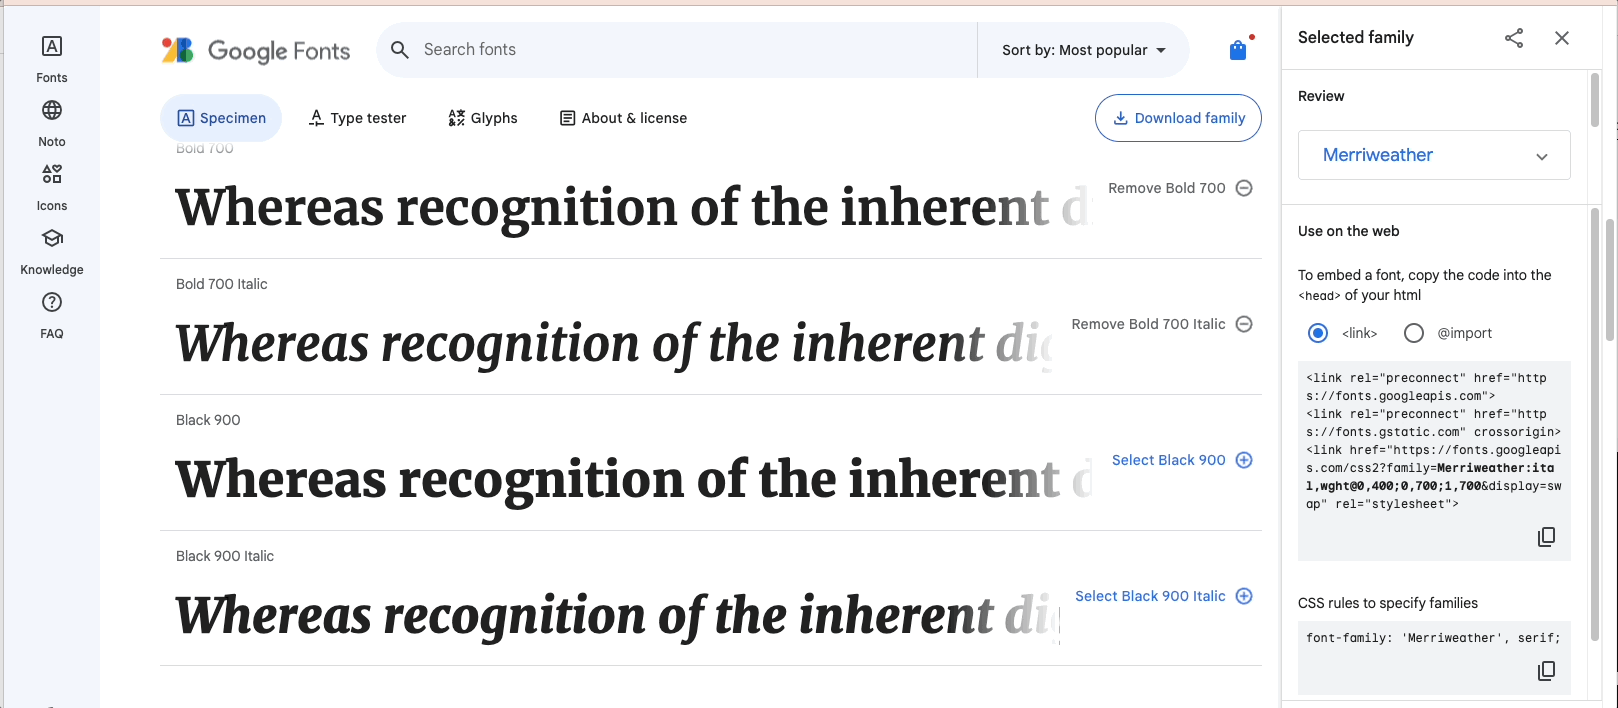Select the Noto sidebar icon
The image size is (1618, 708).
(x=51, y=121)
